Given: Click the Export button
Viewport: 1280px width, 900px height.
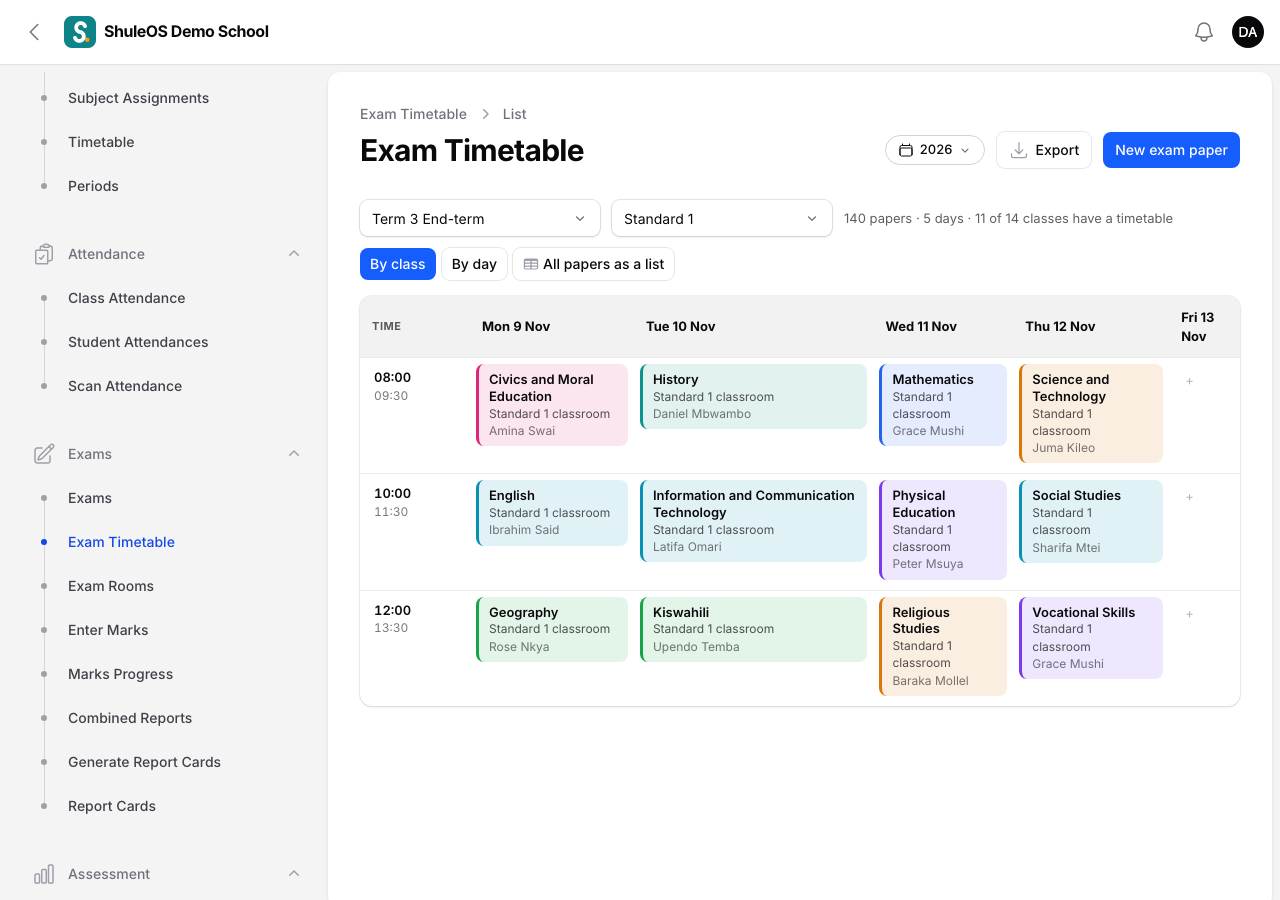Looking at the screenshot, I should pyautogui.click(x=1044, y=150).
